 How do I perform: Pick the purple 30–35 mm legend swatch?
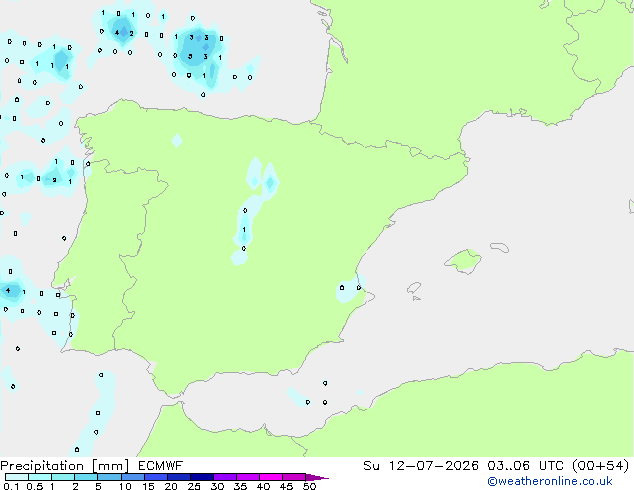(225, 477)
